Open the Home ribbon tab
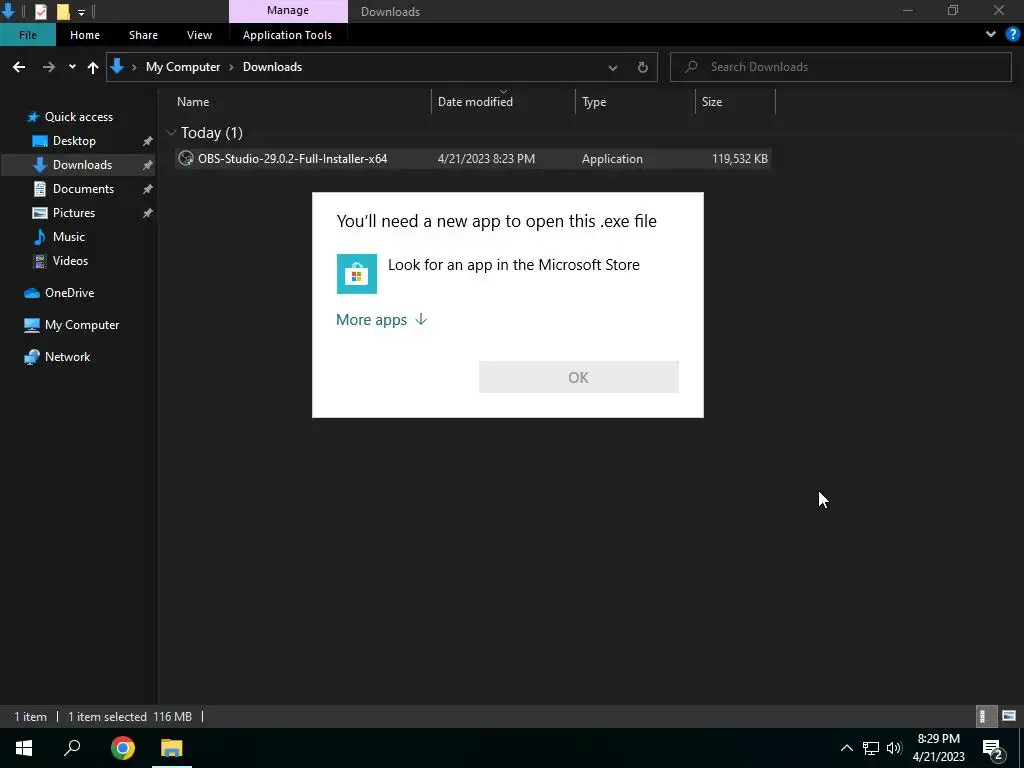Viewport: 1024px width, 768px height. pos(85,35)
